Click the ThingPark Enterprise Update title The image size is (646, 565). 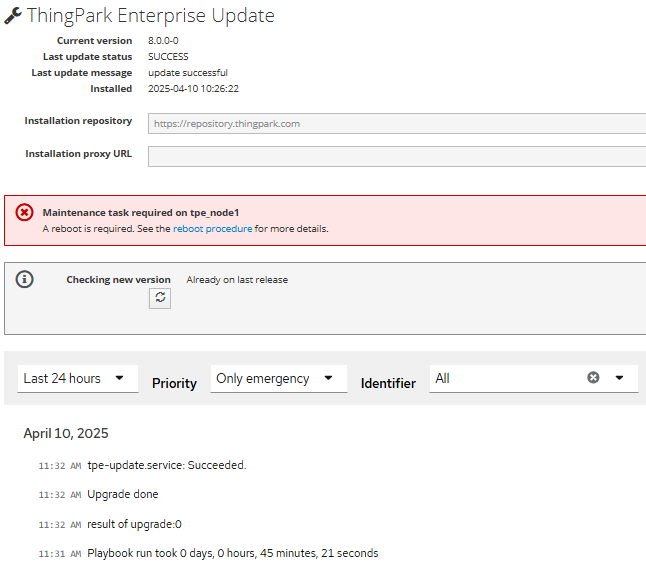point(150,16)
